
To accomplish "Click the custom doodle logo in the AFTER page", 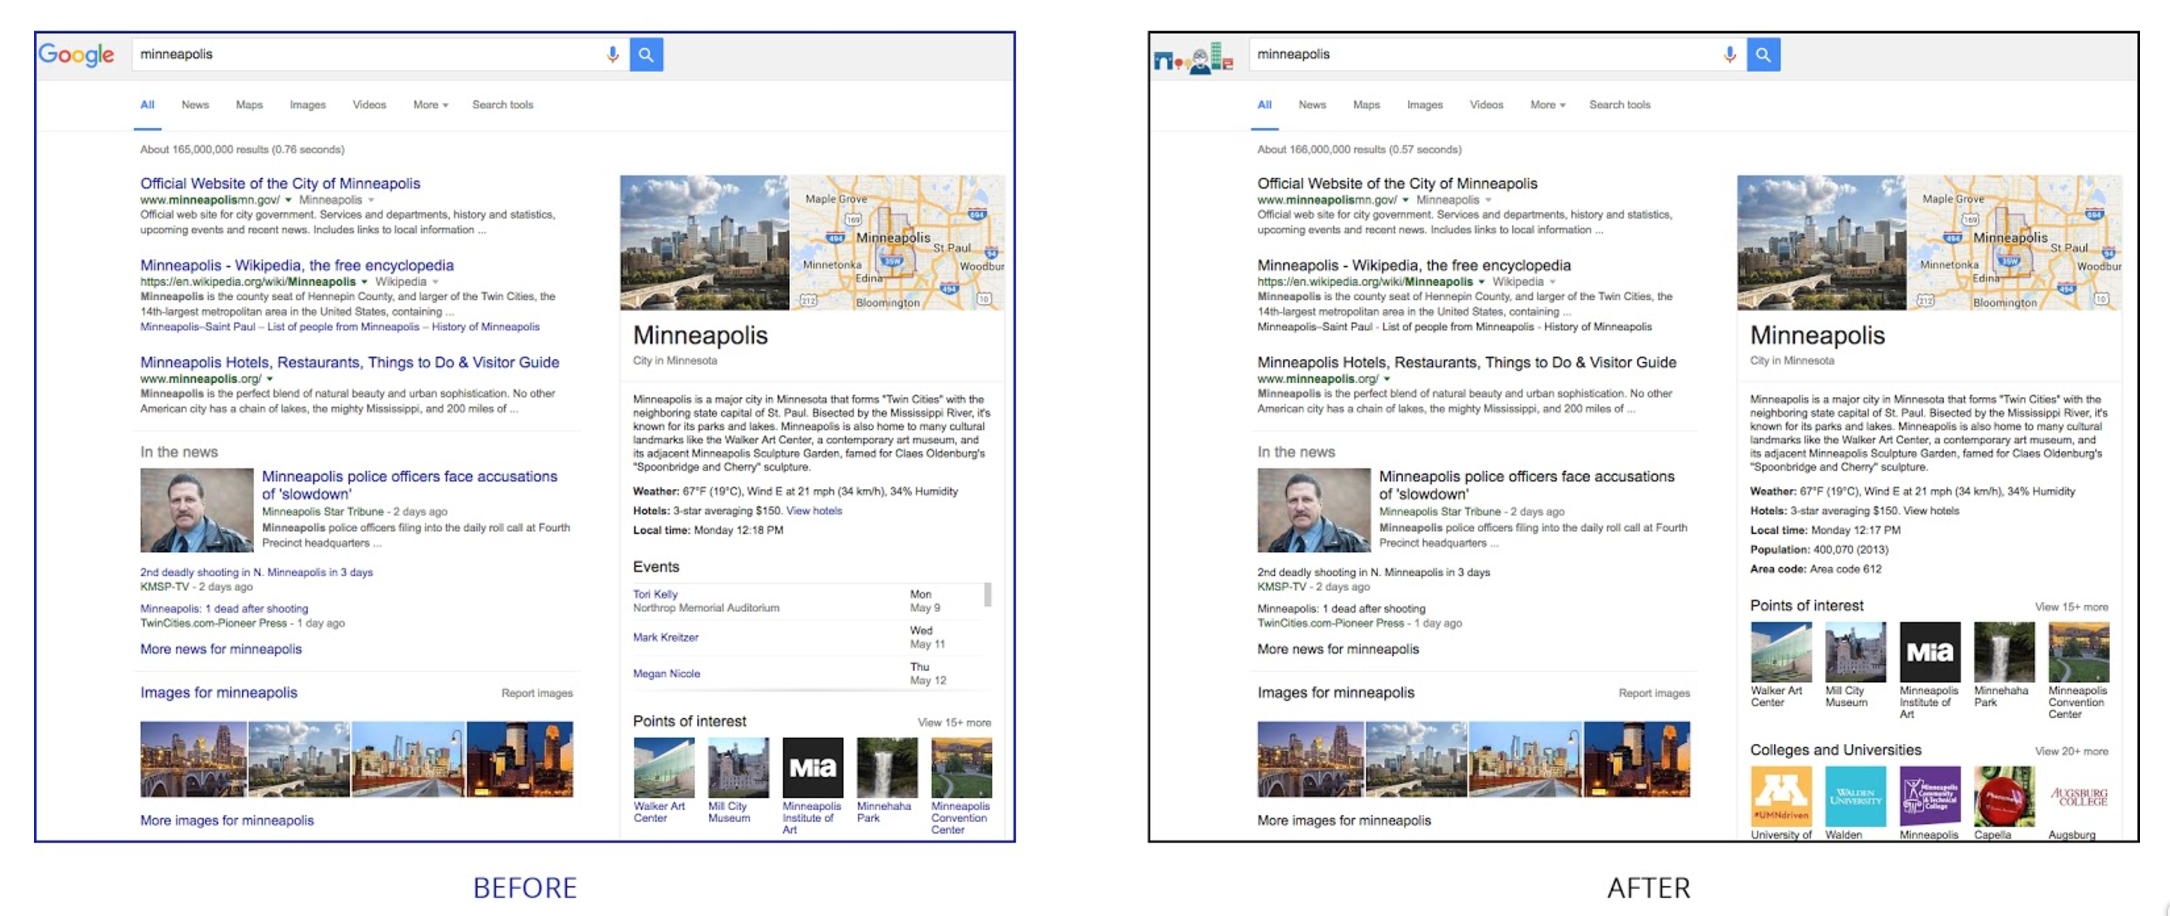I will pos(1193,58).
